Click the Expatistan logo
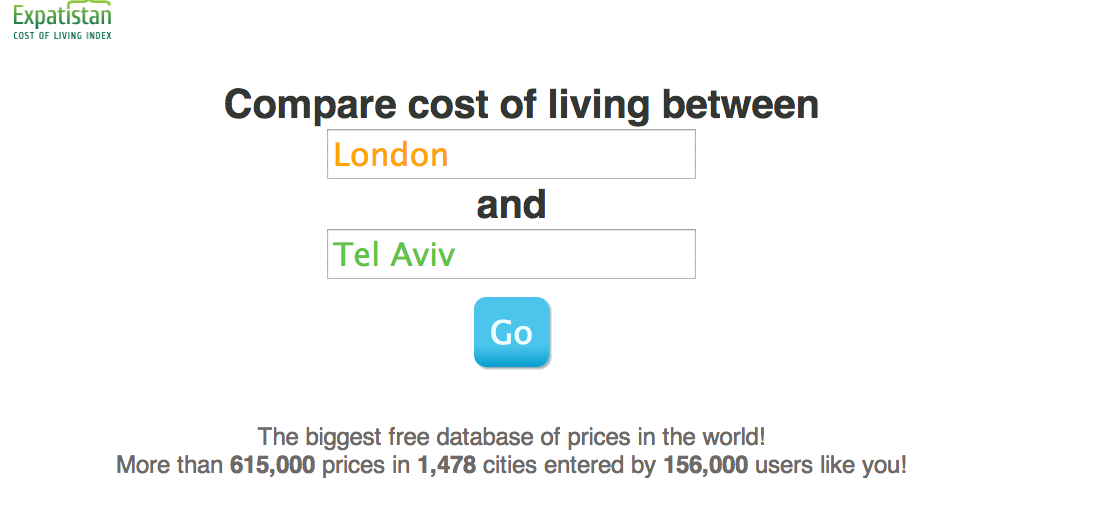The image size is (1099, 508). (x=62, y=20)
